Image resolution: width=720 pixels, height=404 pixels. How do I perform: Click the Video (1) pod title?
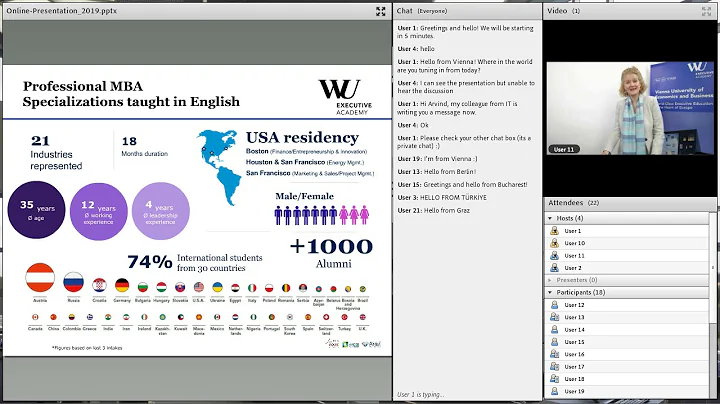pyautogui.click(x=563, y=11)
